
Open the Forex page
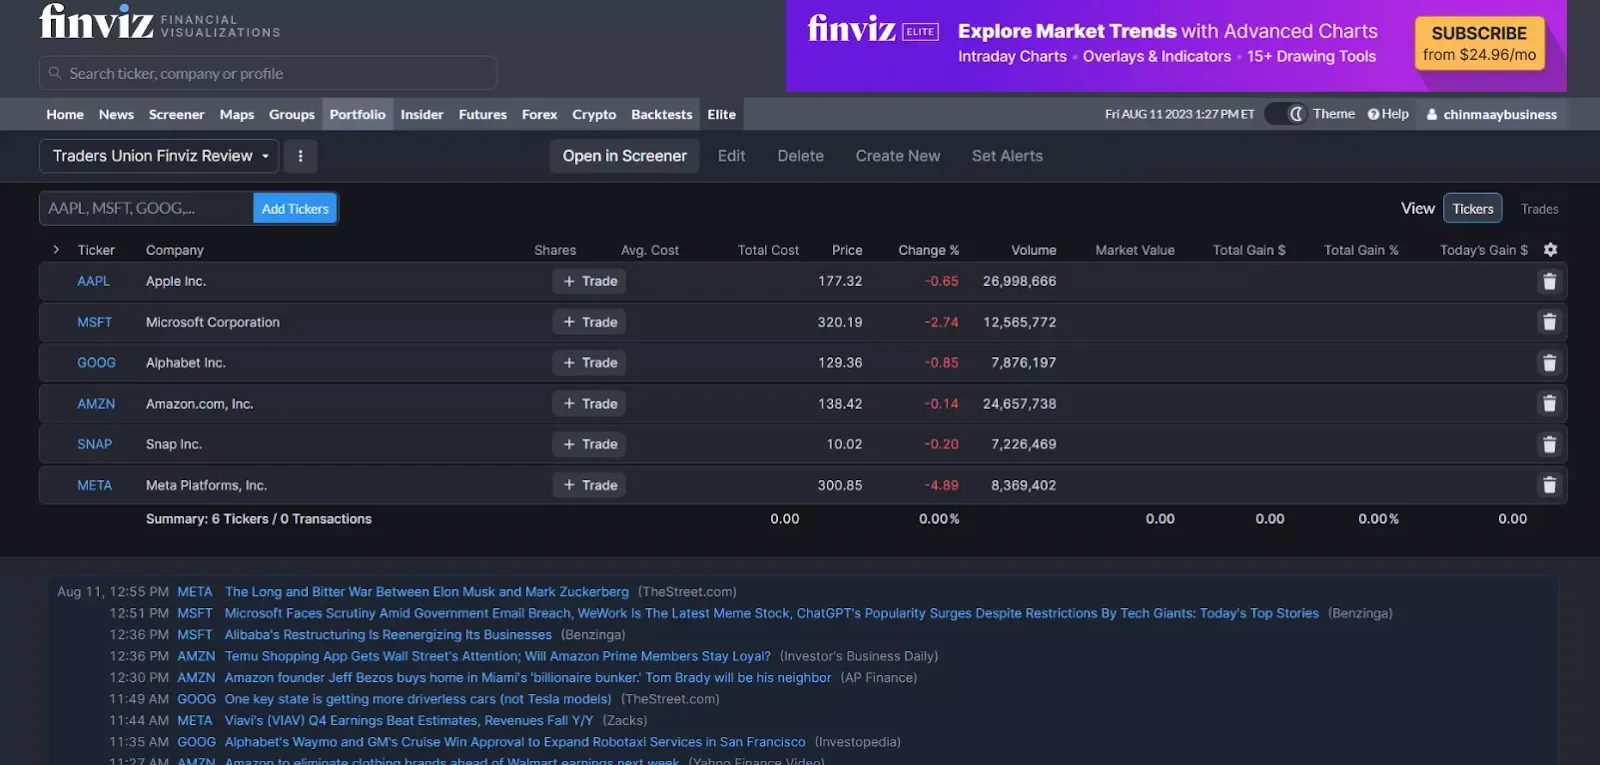(x=539, y=114)
